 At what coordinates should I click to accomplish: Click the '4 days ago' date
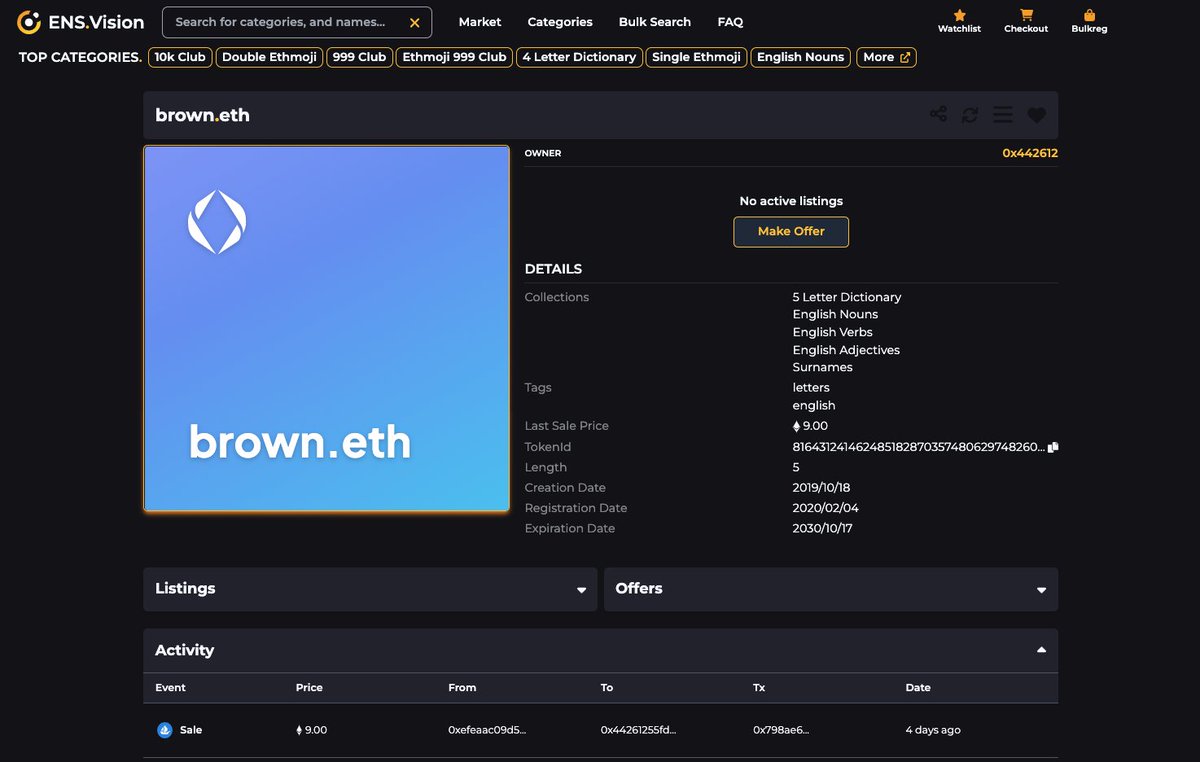pos(933,730)
